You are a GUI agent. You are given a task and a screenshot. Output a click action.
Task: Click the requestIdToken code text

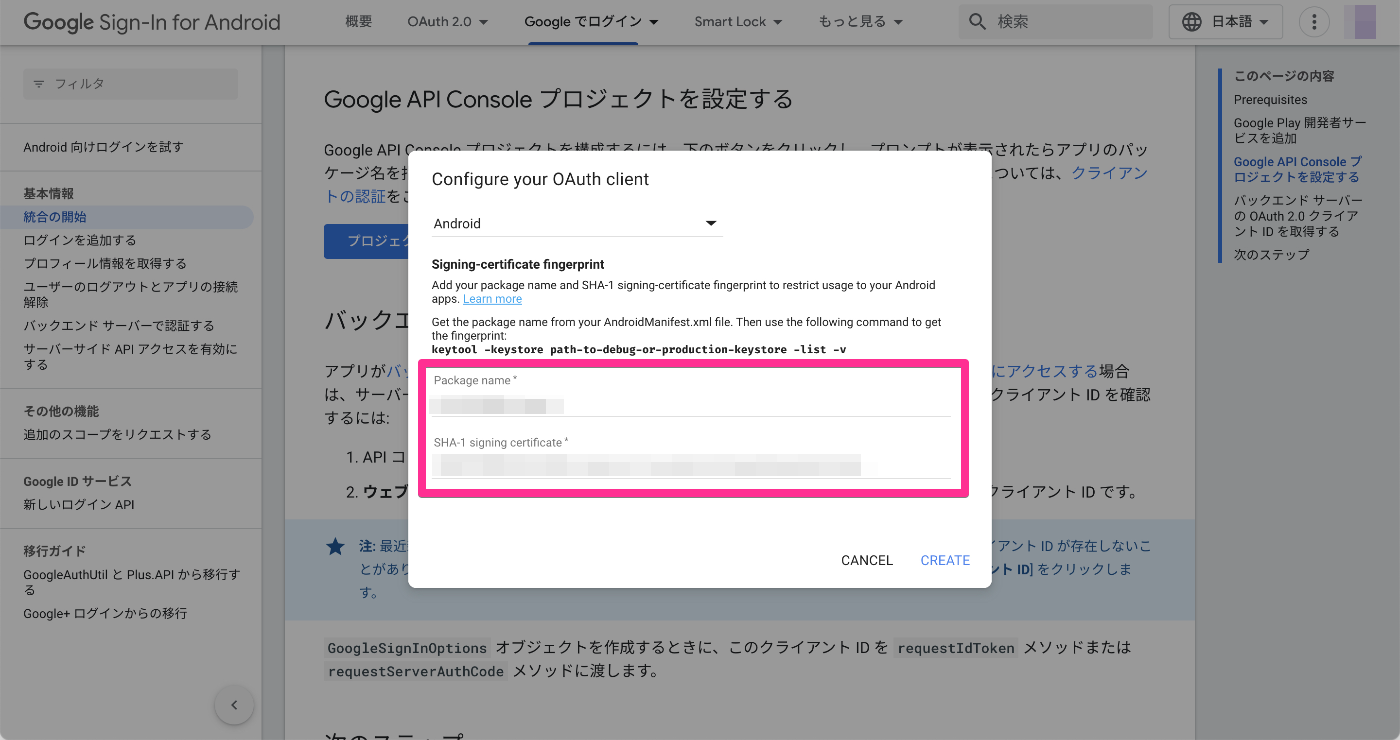coord(956,648)
